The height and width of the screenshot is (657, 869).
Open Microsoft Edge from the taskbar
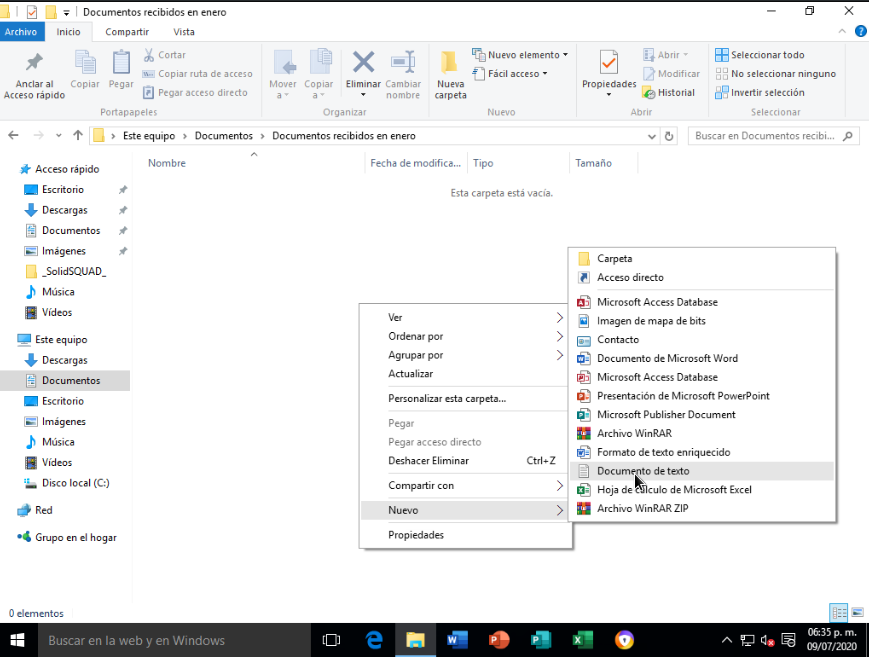(x=375, y=640)
